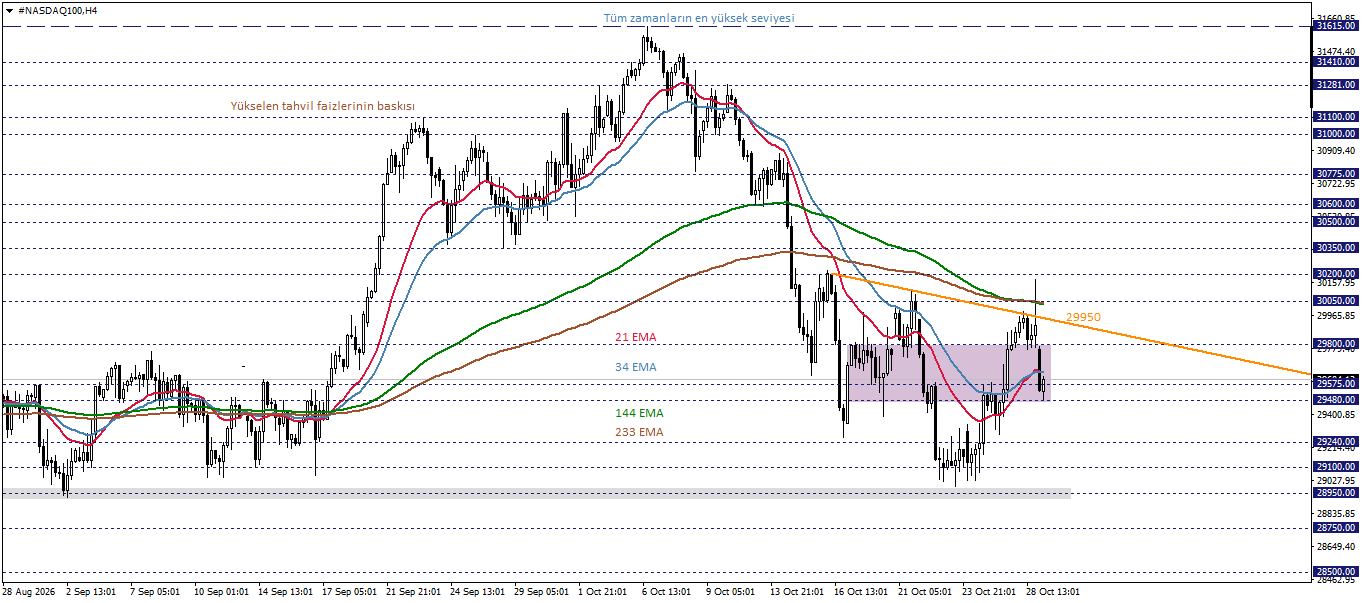Image resolution: width=1362 pixels, height=603 pixels.
Task: Click the 29800.00 price level tag
Action: point(1335,344)
